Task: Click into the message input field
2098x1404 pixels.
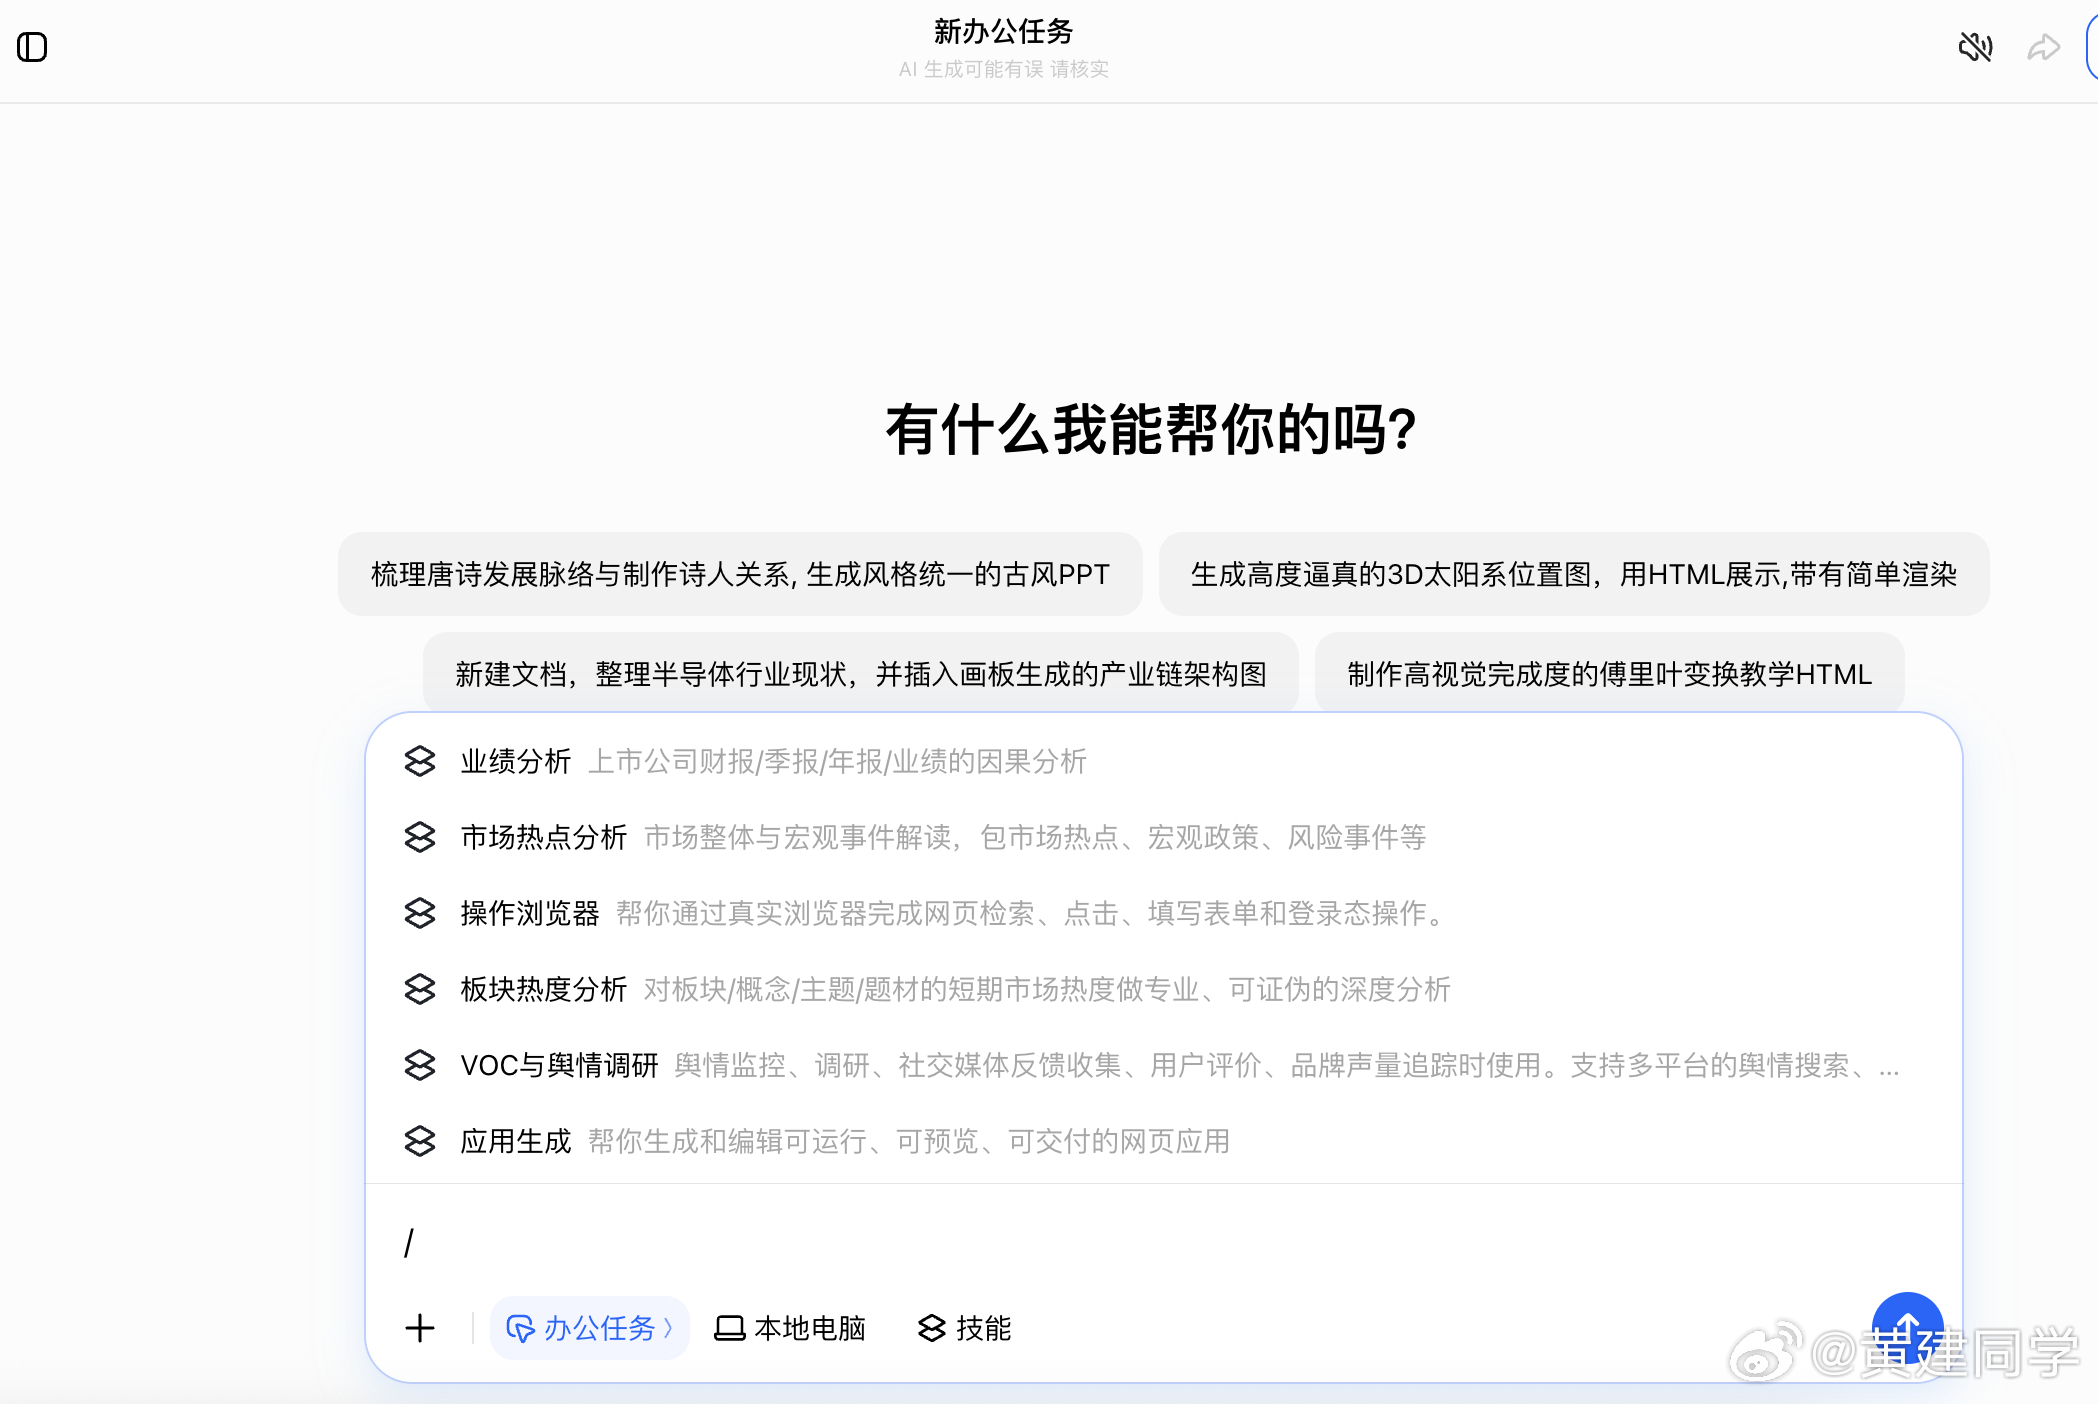Action: pyautogui.click(x=1163, y=1243)
